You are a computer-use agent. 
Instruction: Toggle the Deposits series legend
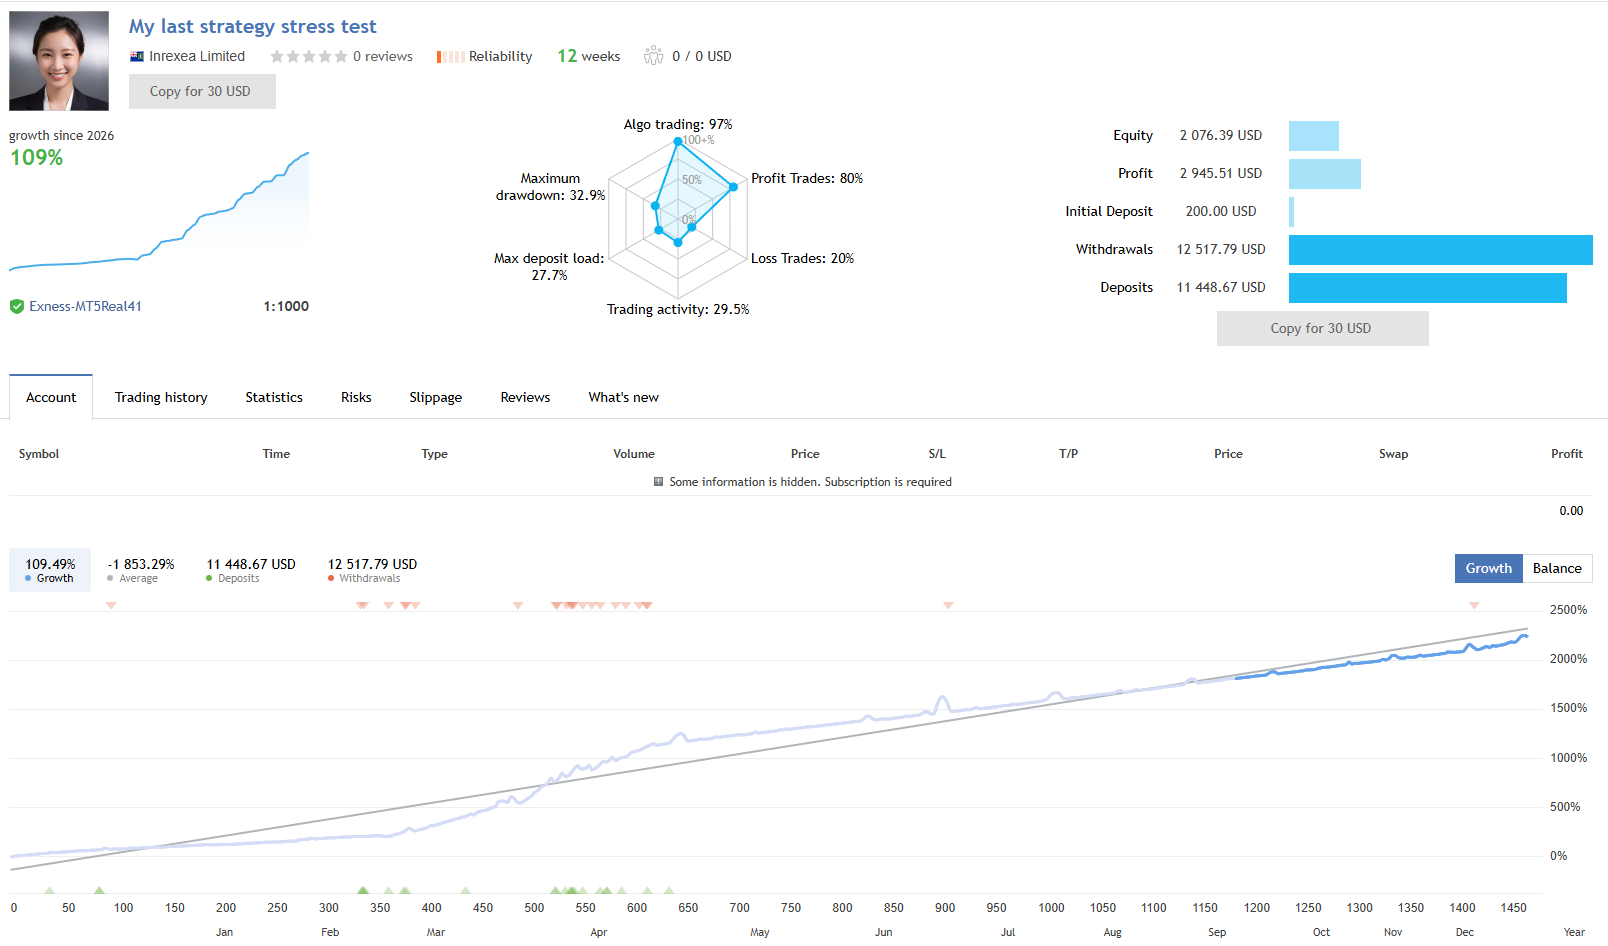click(x=251, y=570)
